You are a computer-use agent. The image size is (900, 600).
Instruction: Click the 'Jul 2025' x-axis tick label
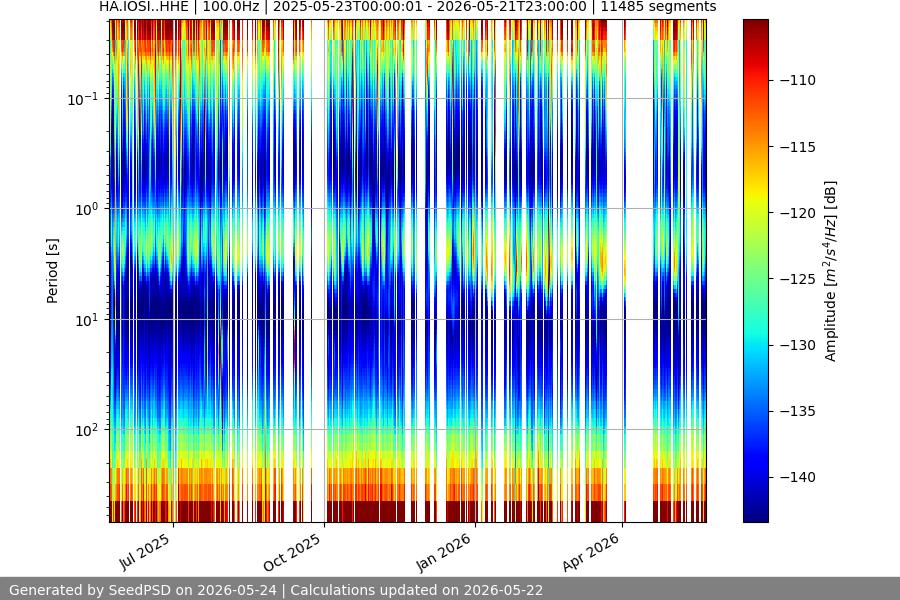click(x=145, y=551)
